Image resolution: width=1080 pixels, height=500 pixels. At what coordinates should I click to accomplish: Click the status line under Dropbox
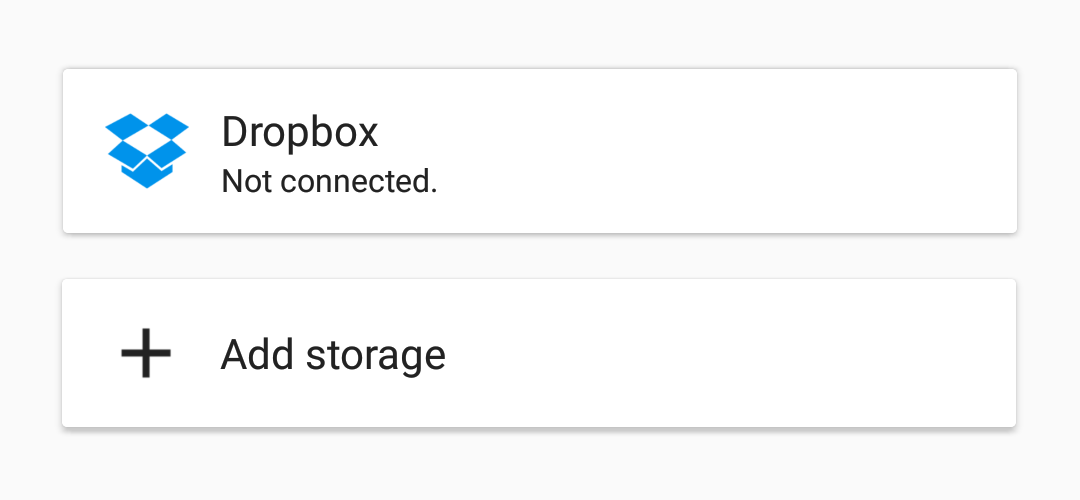point(329,182)
